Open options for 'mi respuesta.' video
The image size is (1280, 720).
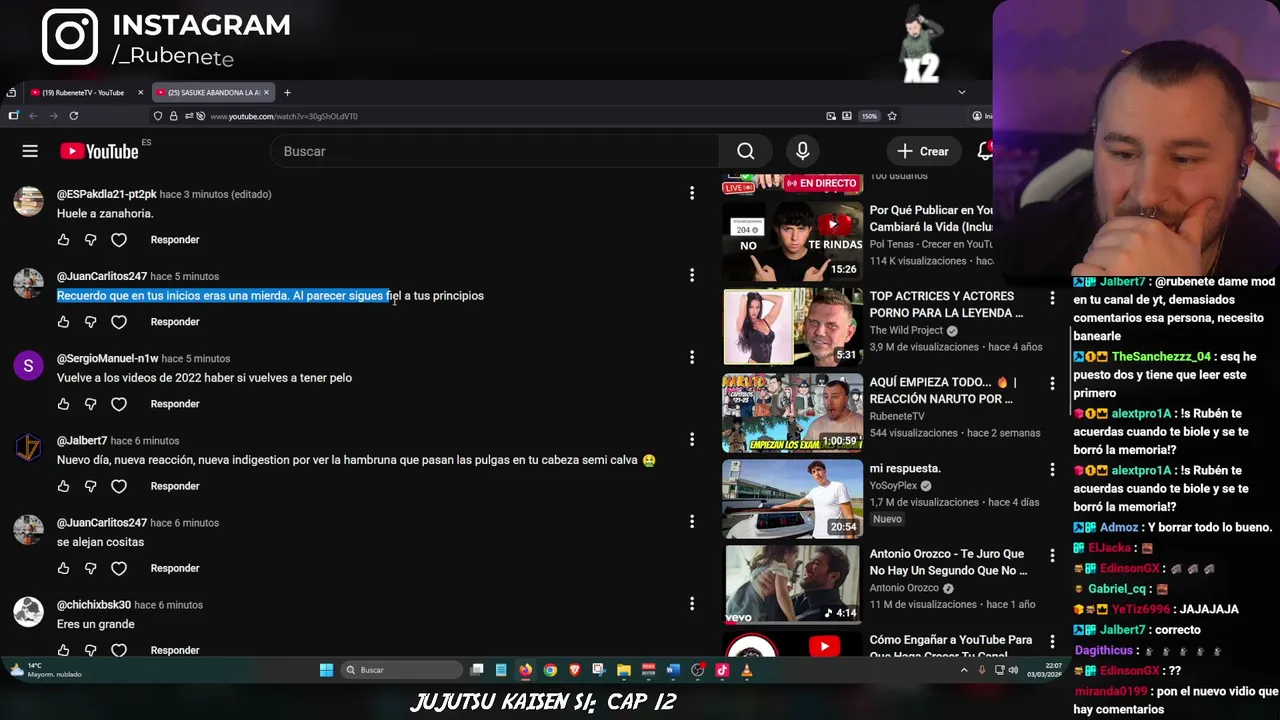(1052, 470)
